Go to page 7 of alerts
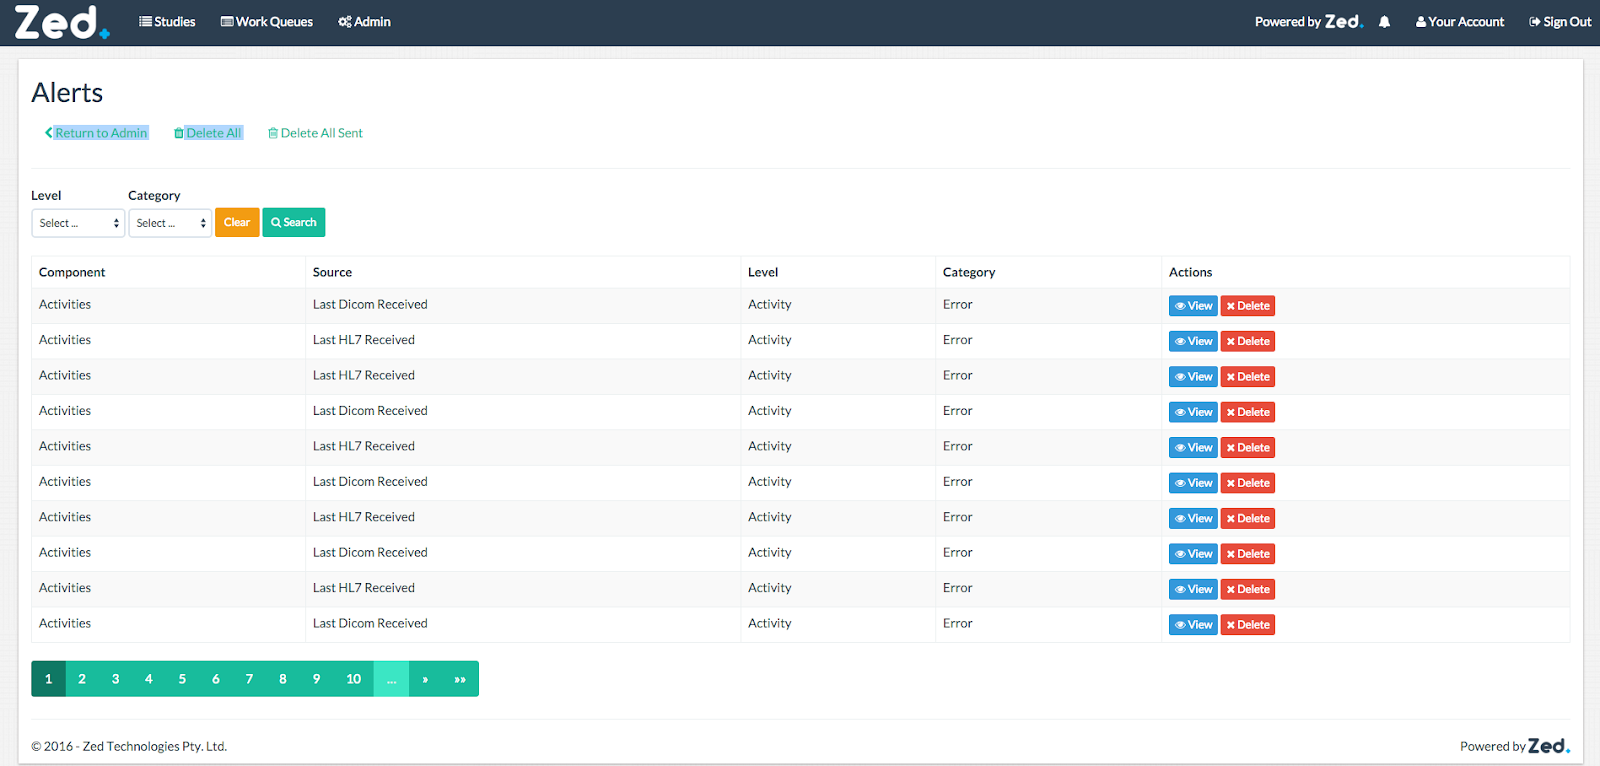The image size is (1600, 766). (x=249, y=679)
